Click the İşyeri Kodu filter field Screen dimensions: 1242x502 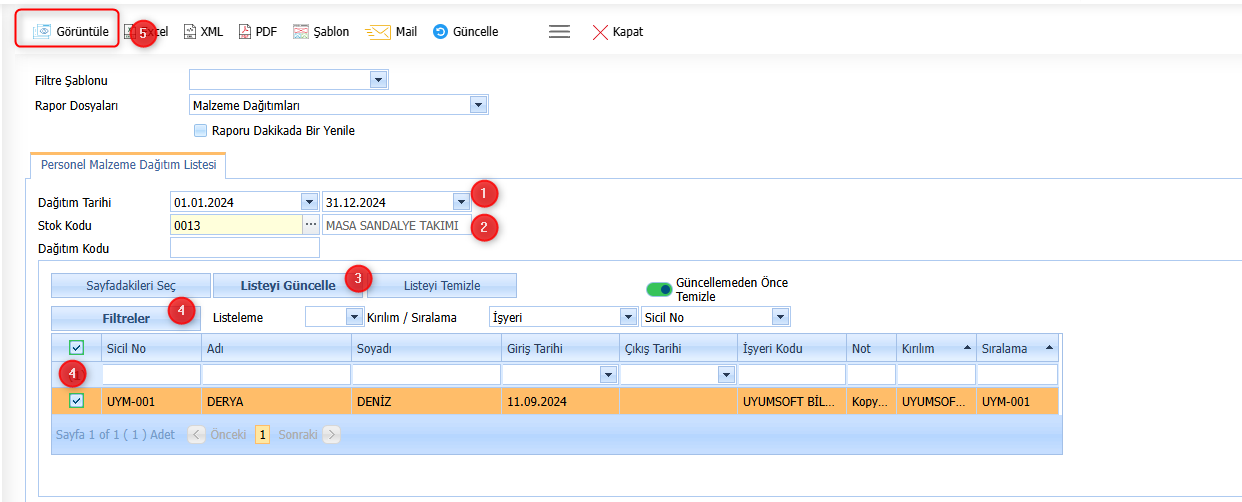point(792,374)
